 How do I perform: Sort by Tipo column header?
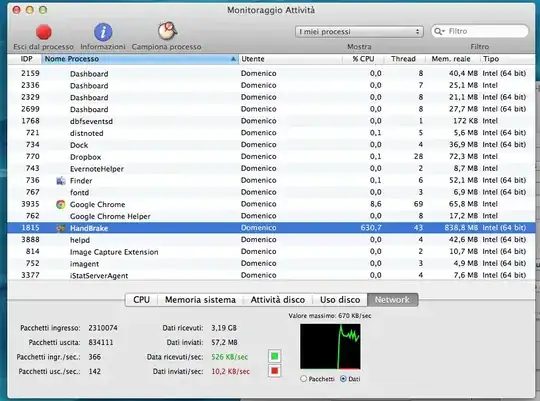(508, 59)
